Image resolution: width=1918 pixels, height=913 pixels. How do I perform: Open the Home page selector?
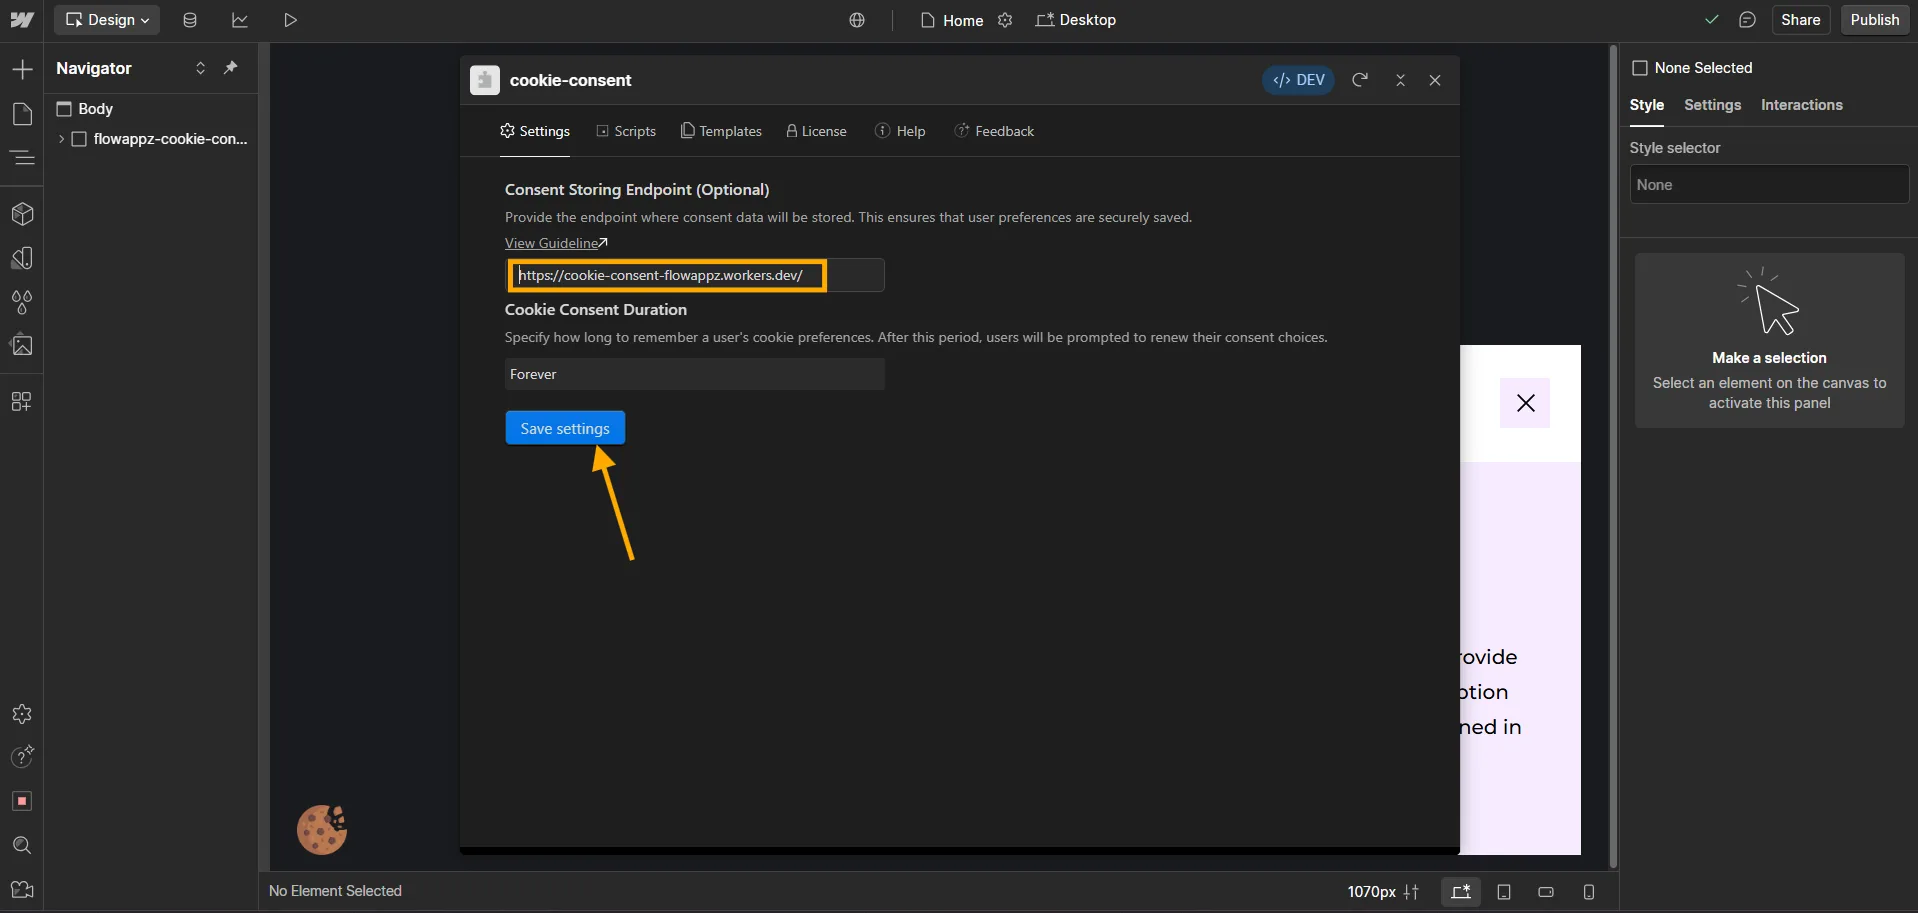pos(952,20)
